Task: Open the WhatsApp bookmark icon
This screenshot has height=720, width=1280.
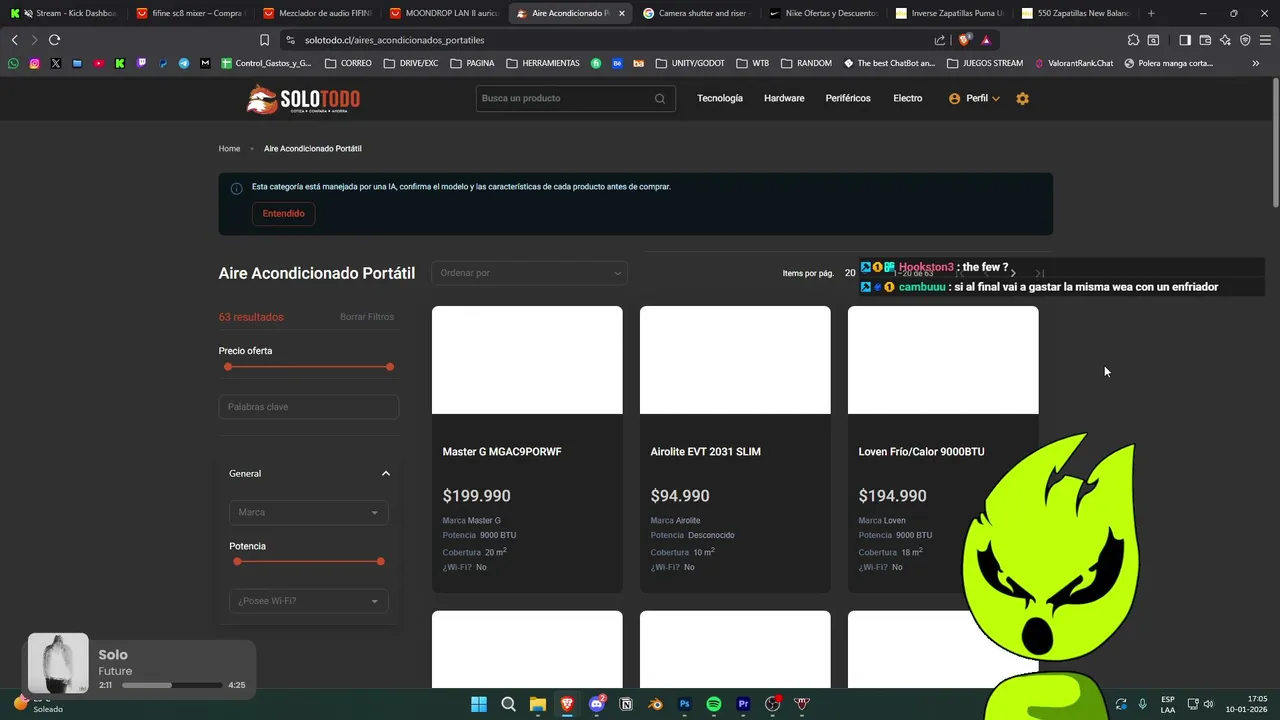Action: pos(13,63)
